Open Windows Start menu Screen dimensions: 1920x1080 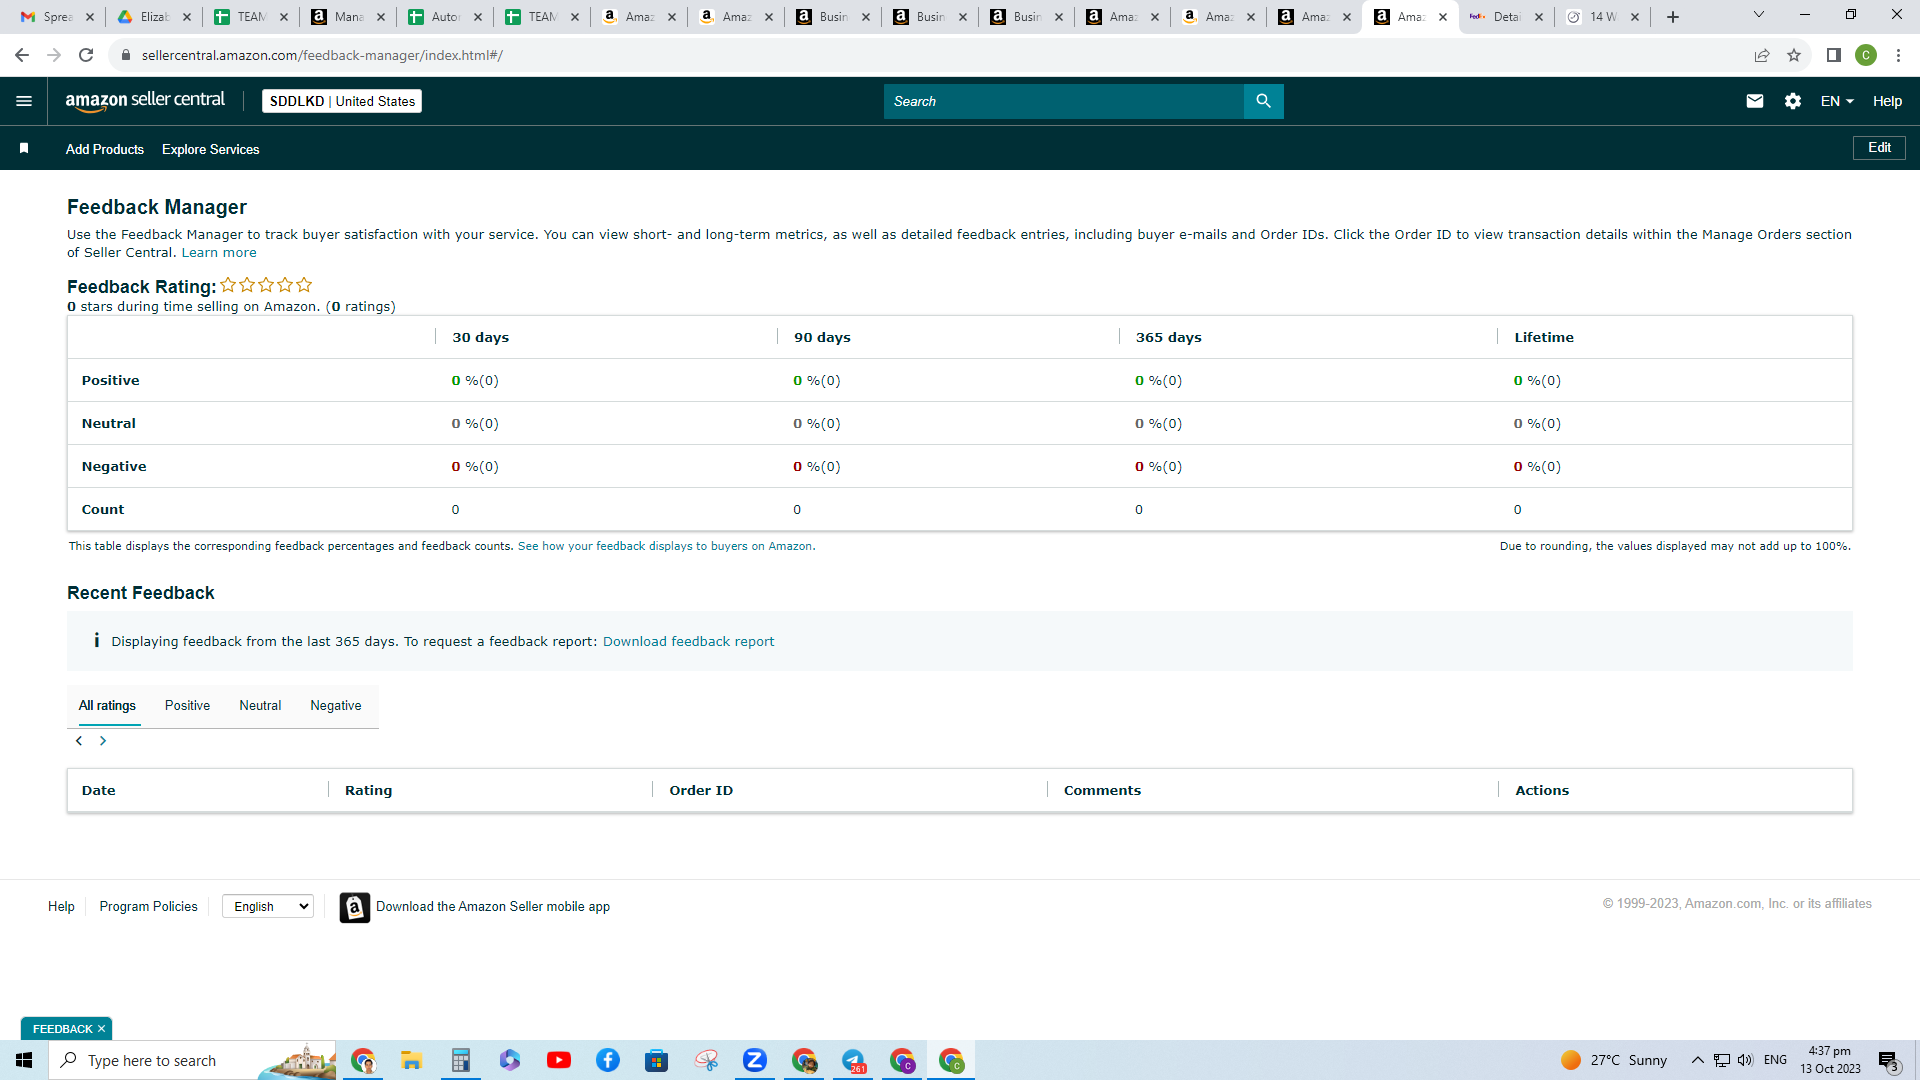click(24, 1060)
